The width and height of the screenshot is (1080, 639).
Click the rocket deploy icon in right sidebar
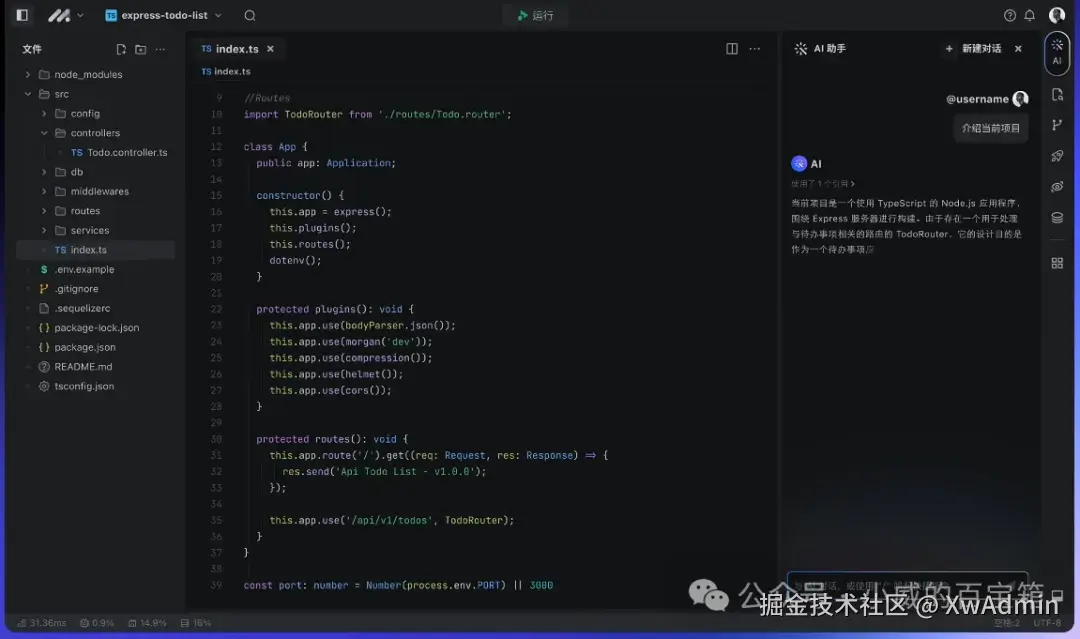click(1057, 155)
